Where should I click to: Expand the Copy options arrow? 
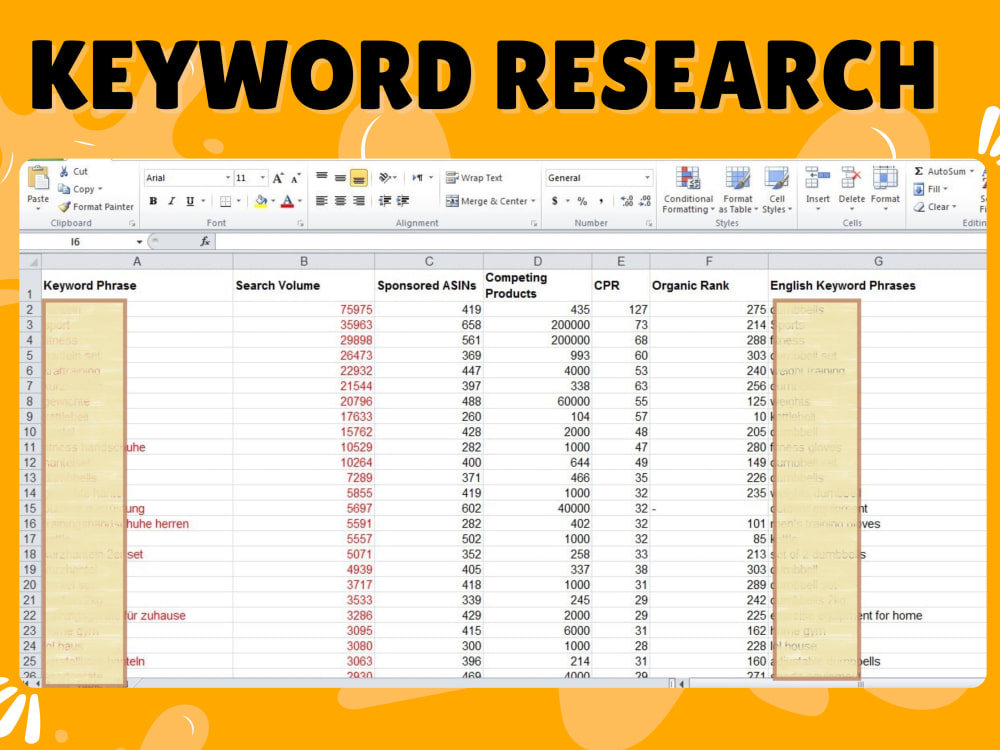point(100,189)
